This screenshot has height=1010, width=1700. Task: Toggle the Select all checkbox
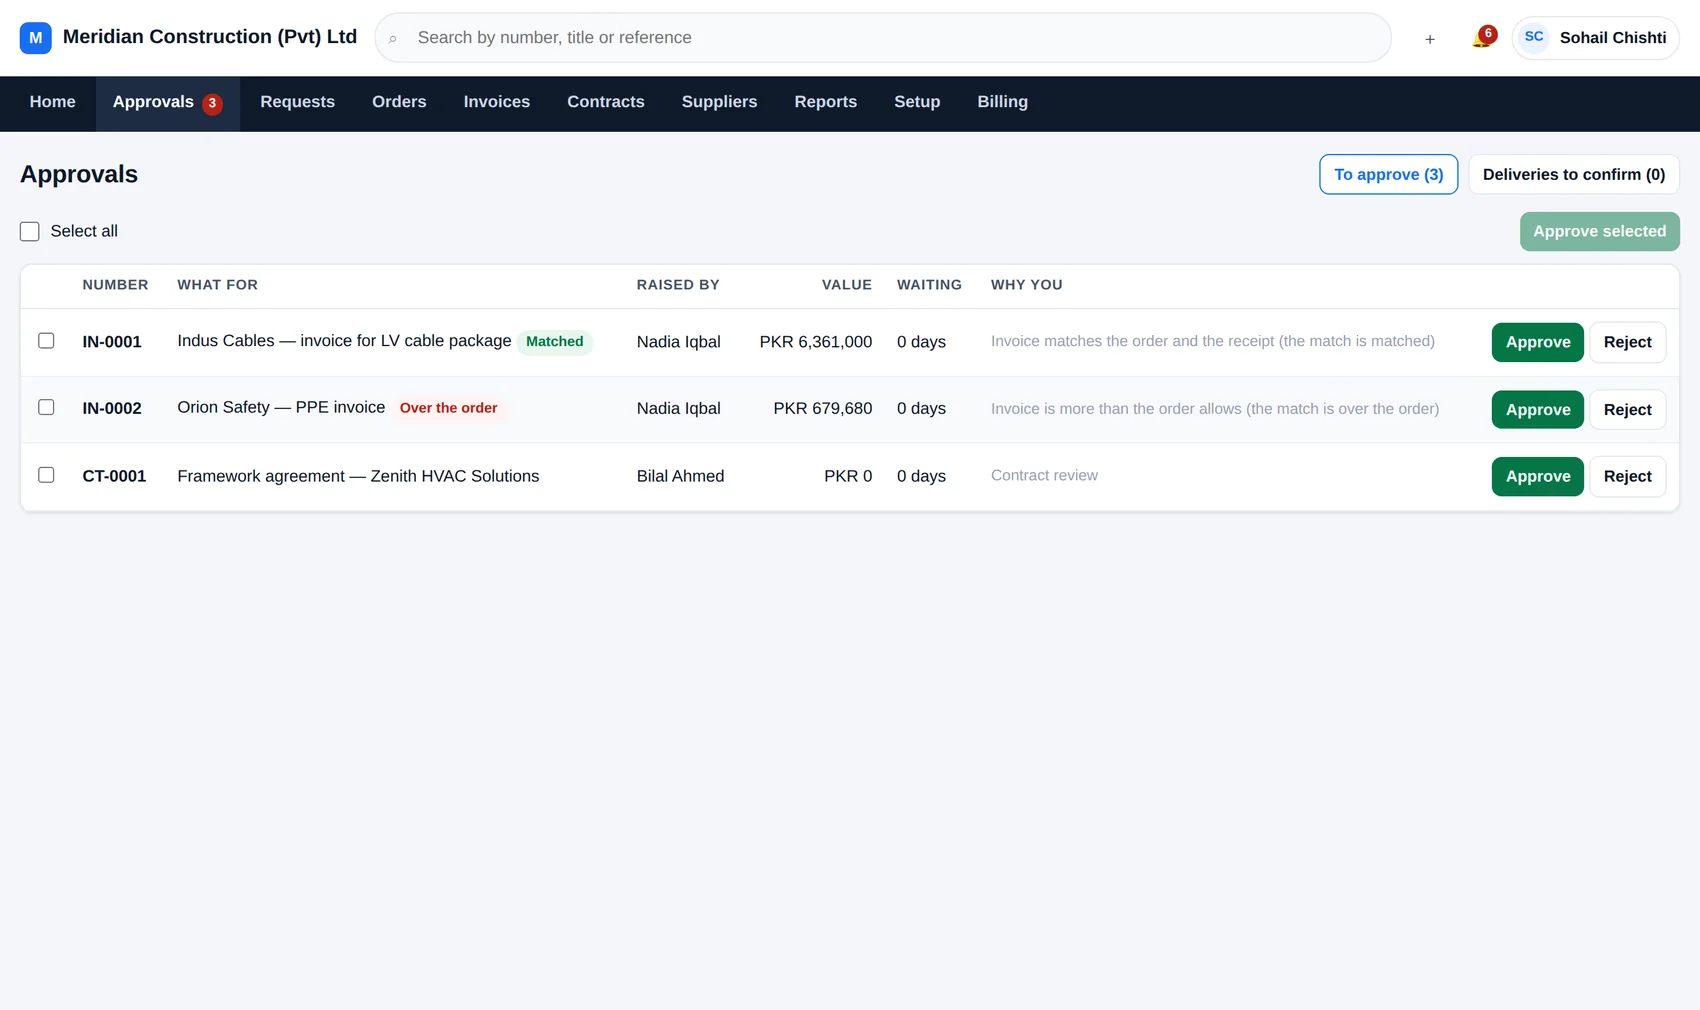(x=30, y=232)
